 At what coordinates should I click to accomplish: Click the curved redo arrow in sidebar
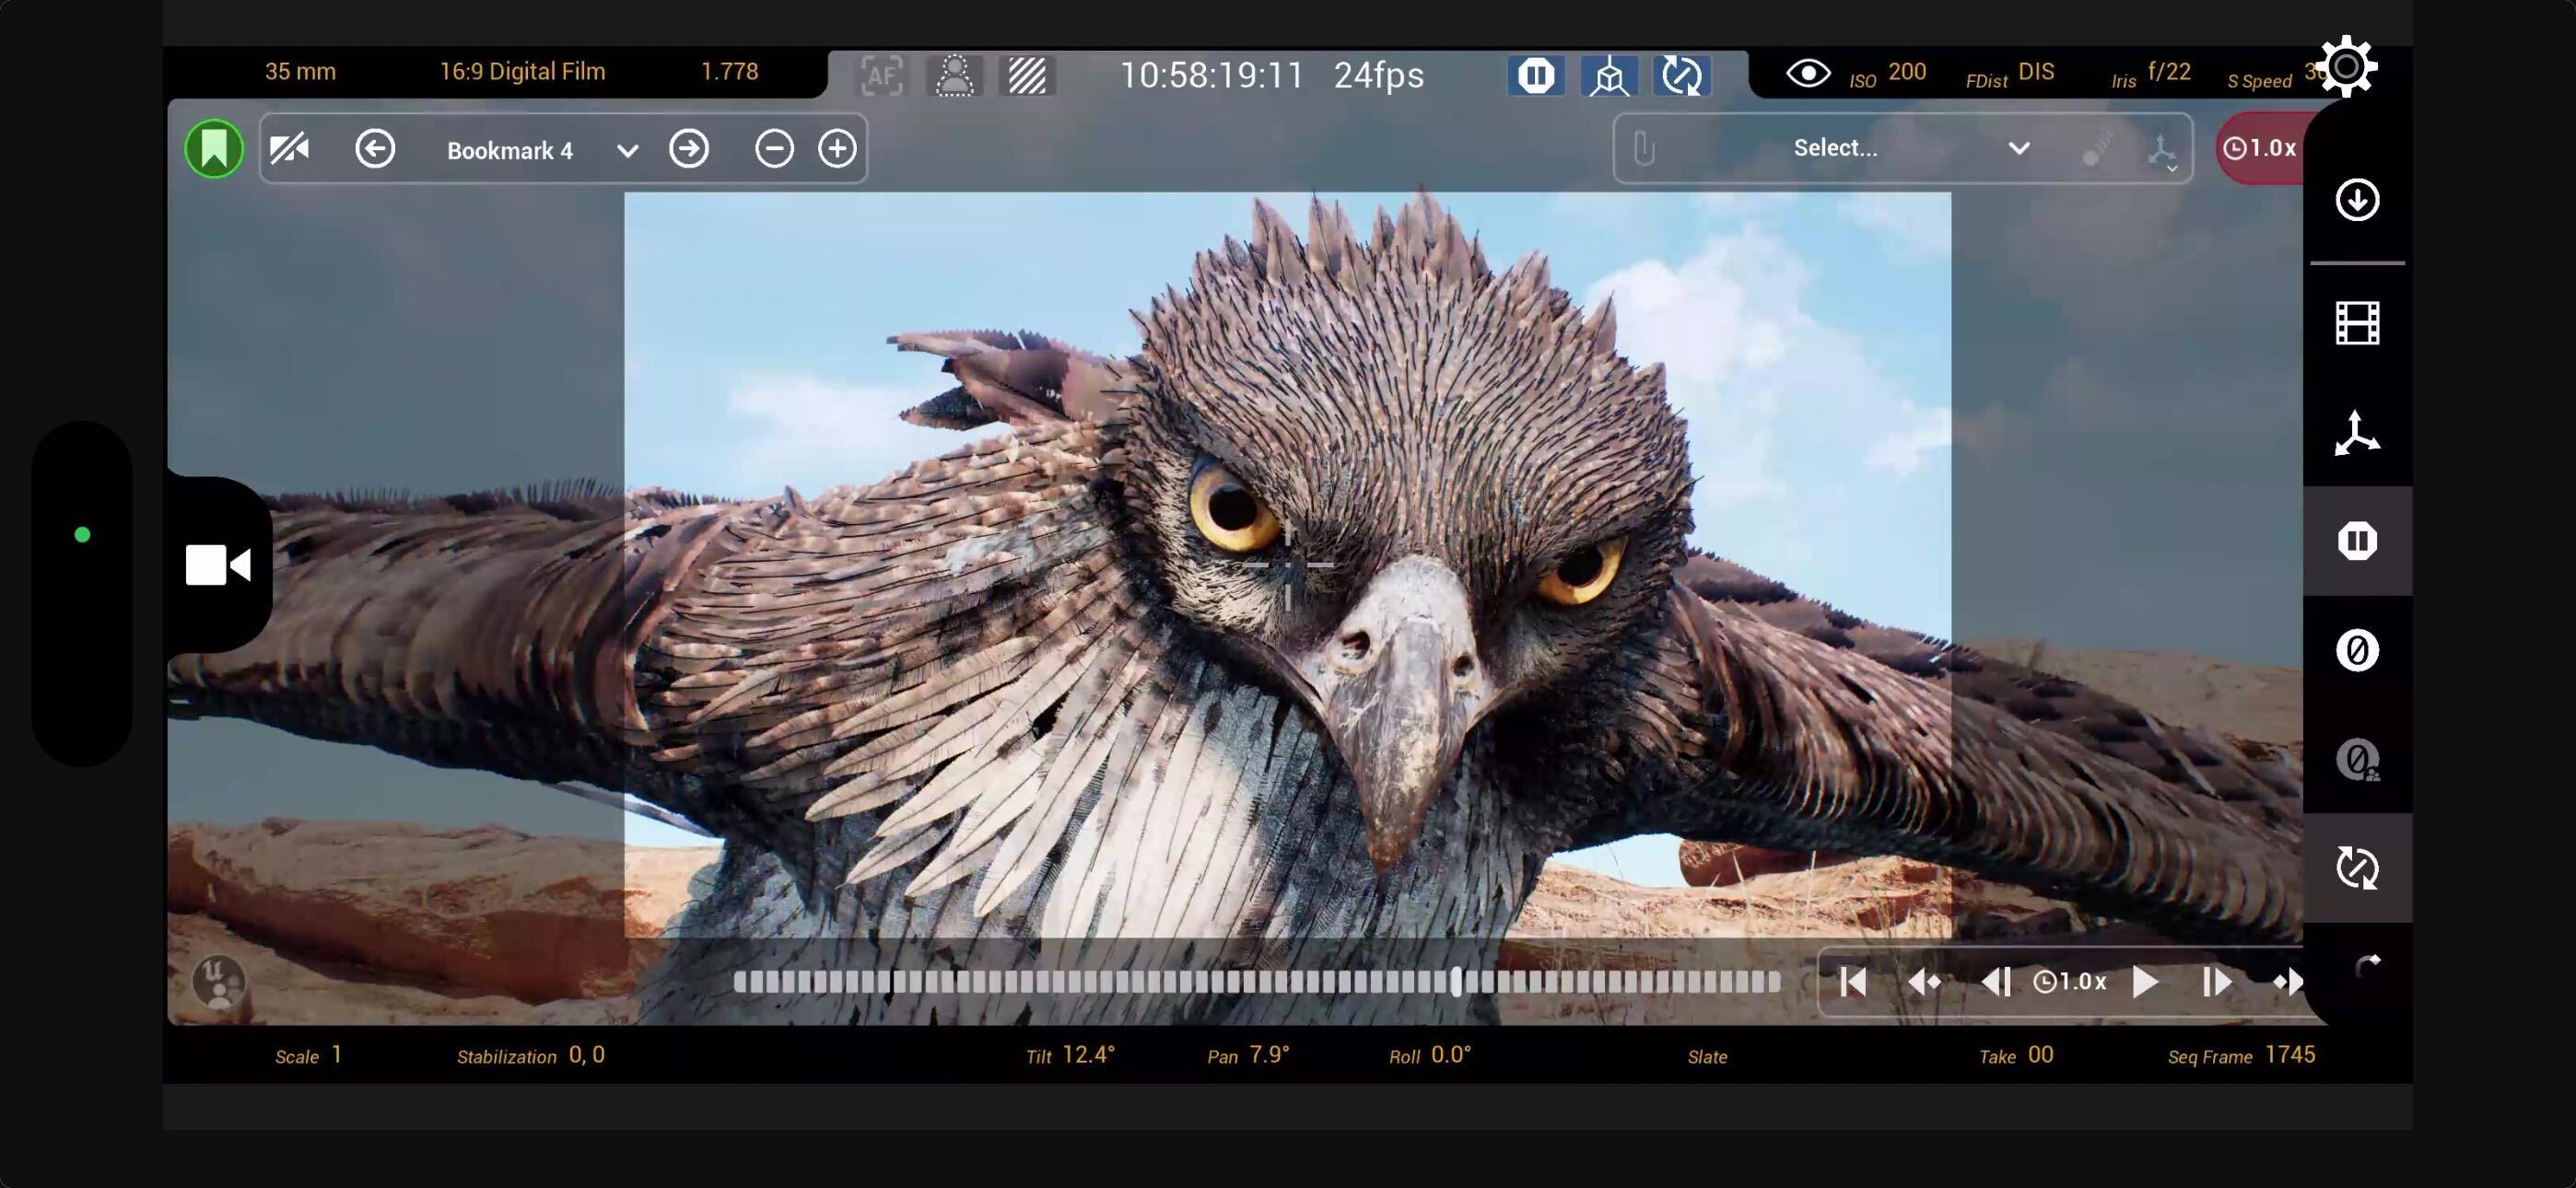point(2368,966)
